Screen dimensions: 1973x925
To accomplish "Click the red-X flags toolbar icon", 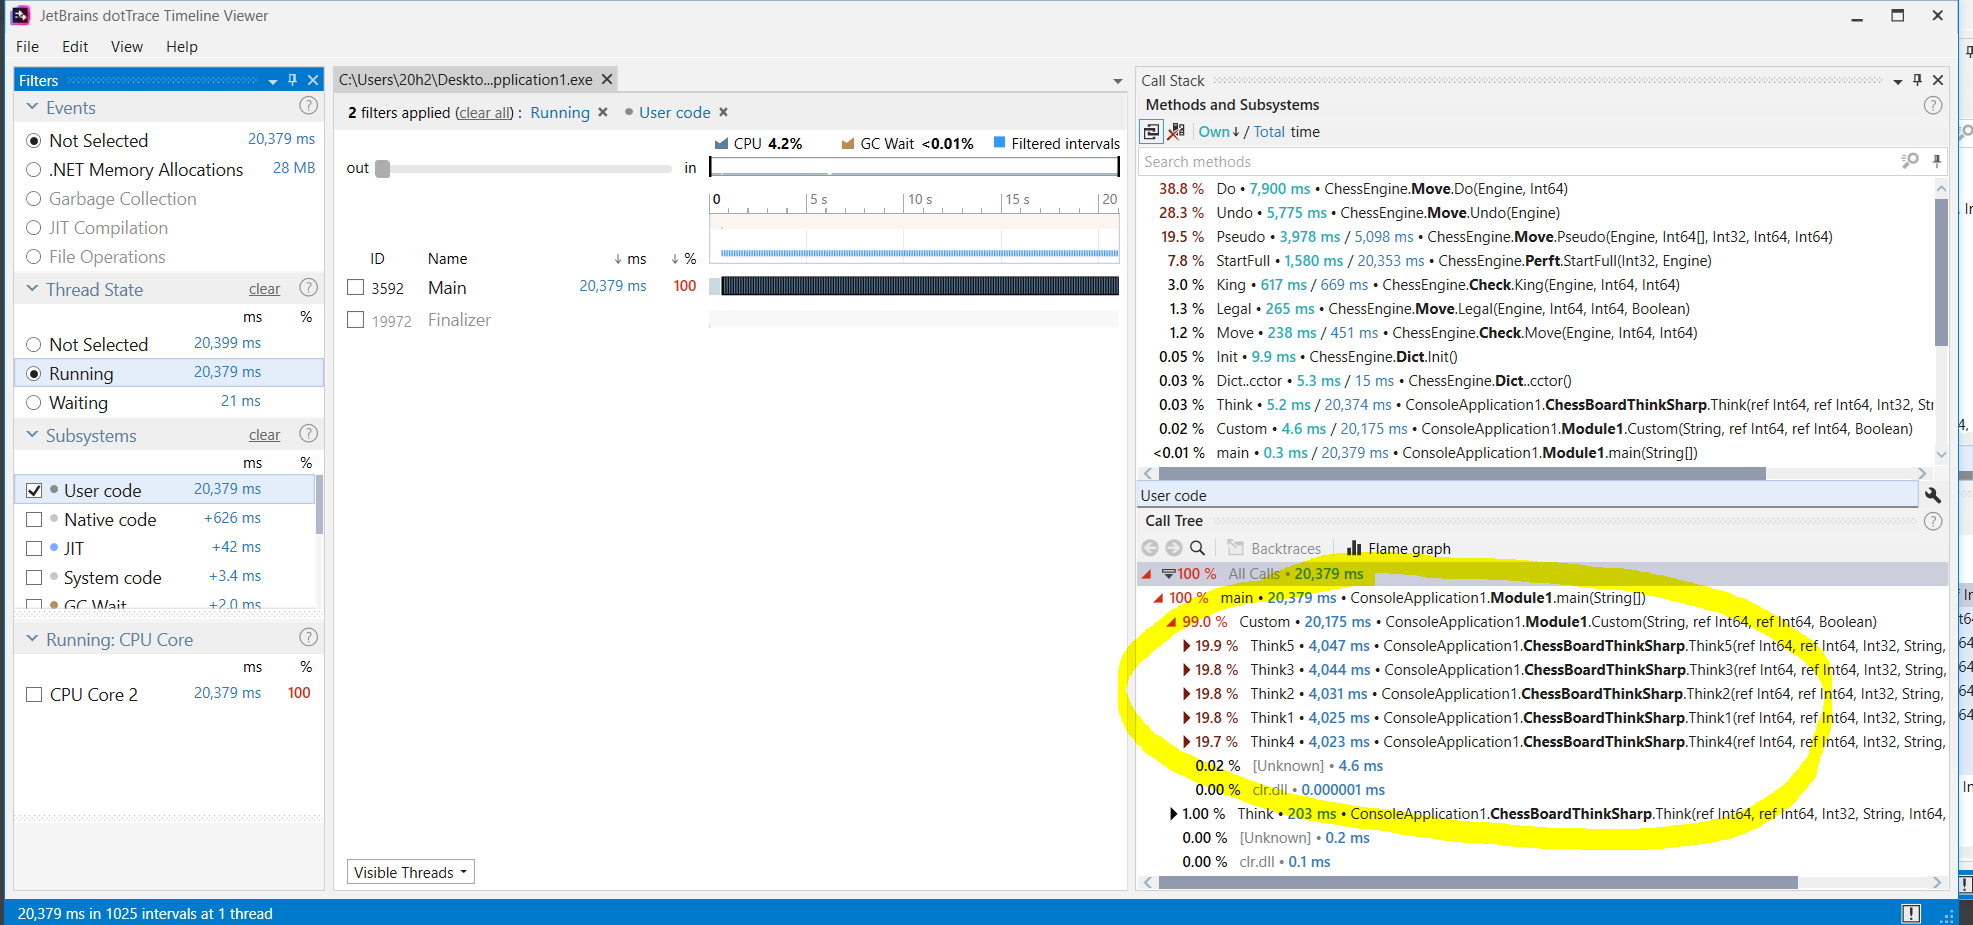I will pos(1176,132).
